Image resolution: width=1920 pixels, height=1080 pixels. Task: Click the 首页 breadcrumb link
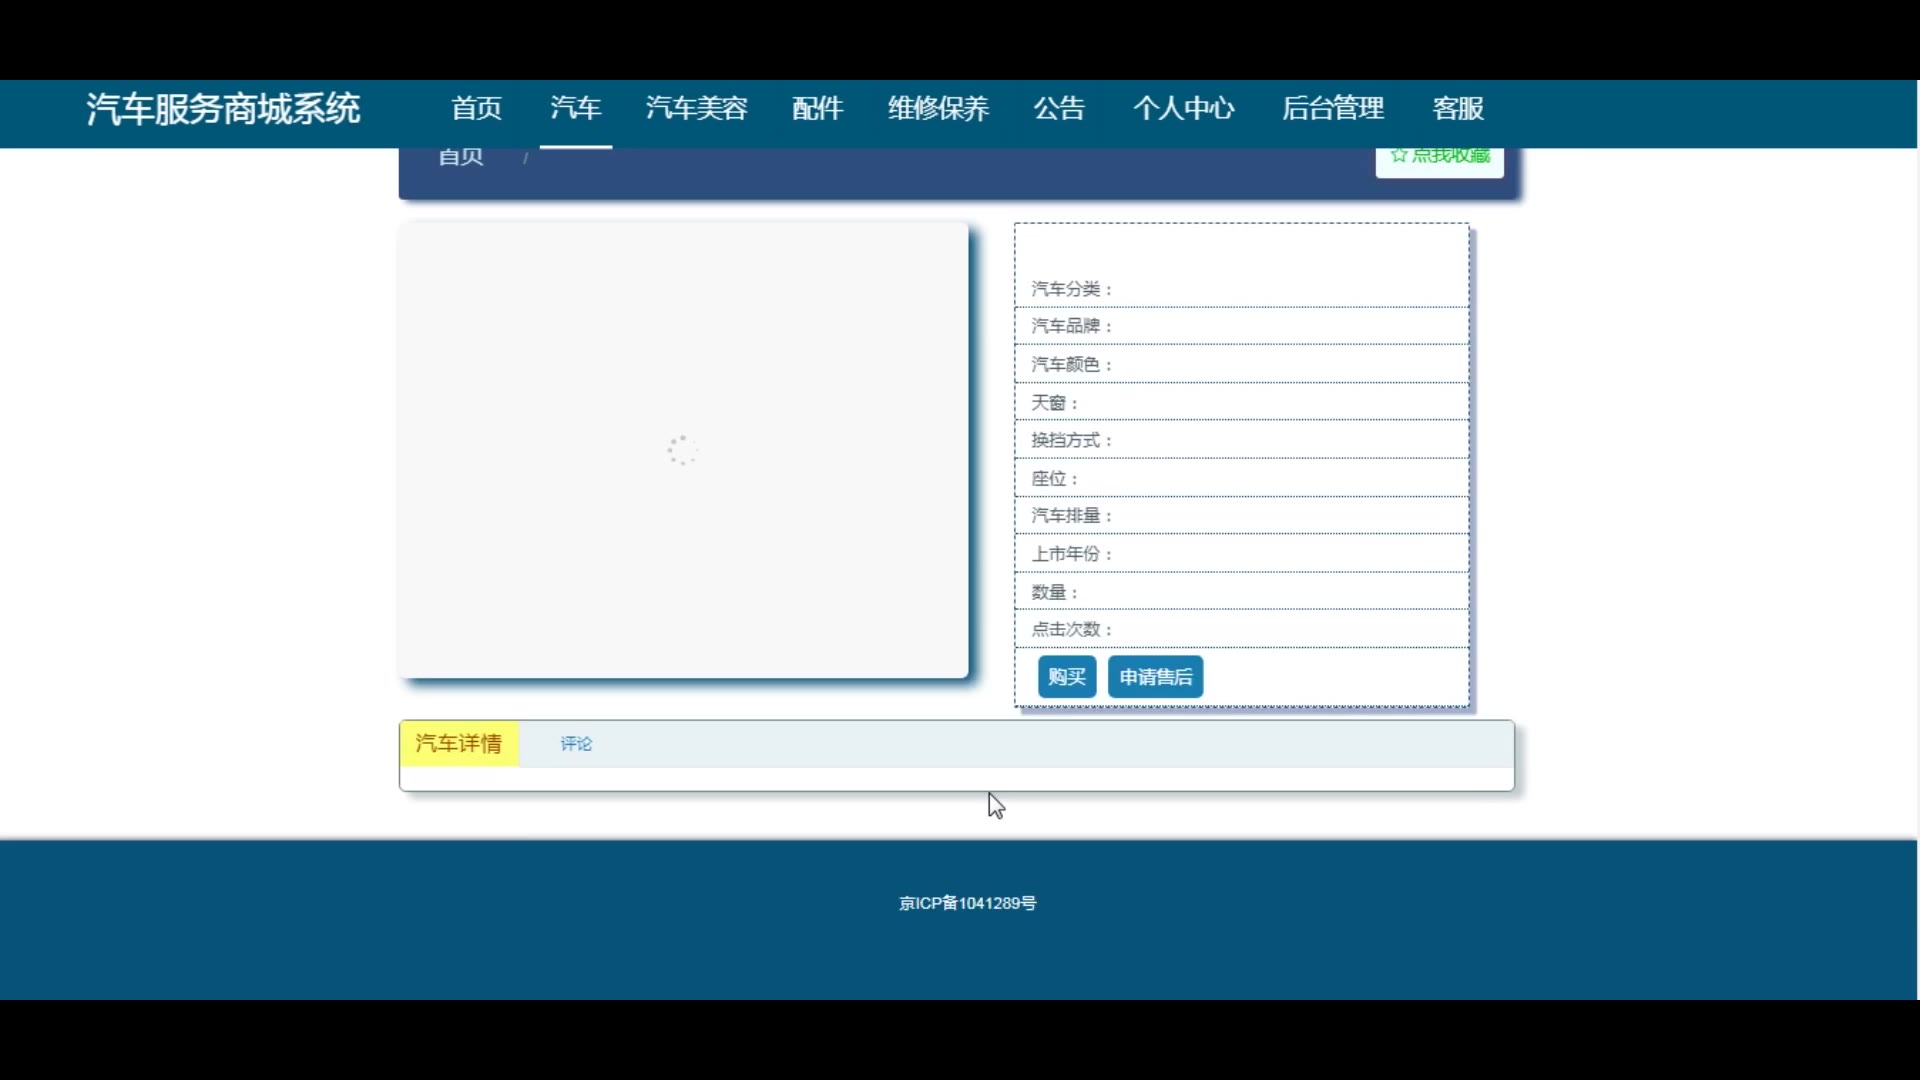tap(461, 157)
